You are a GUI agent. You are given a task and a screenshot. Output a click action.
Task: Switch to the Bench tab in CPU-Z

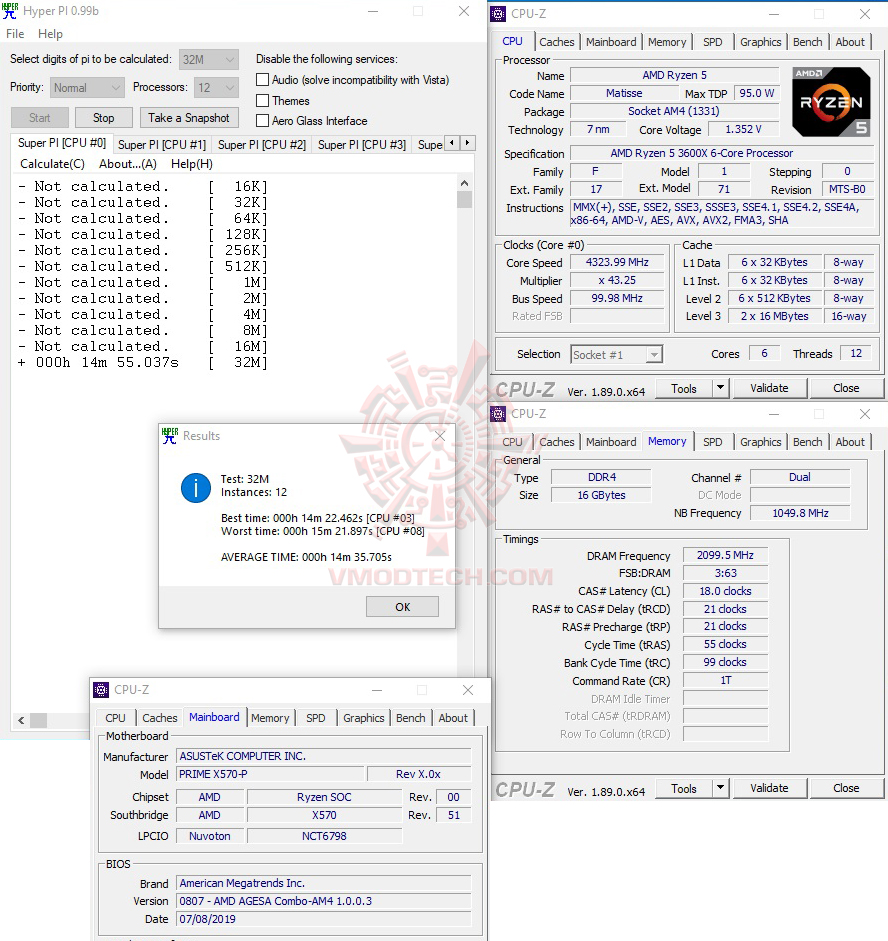point(806,41)
